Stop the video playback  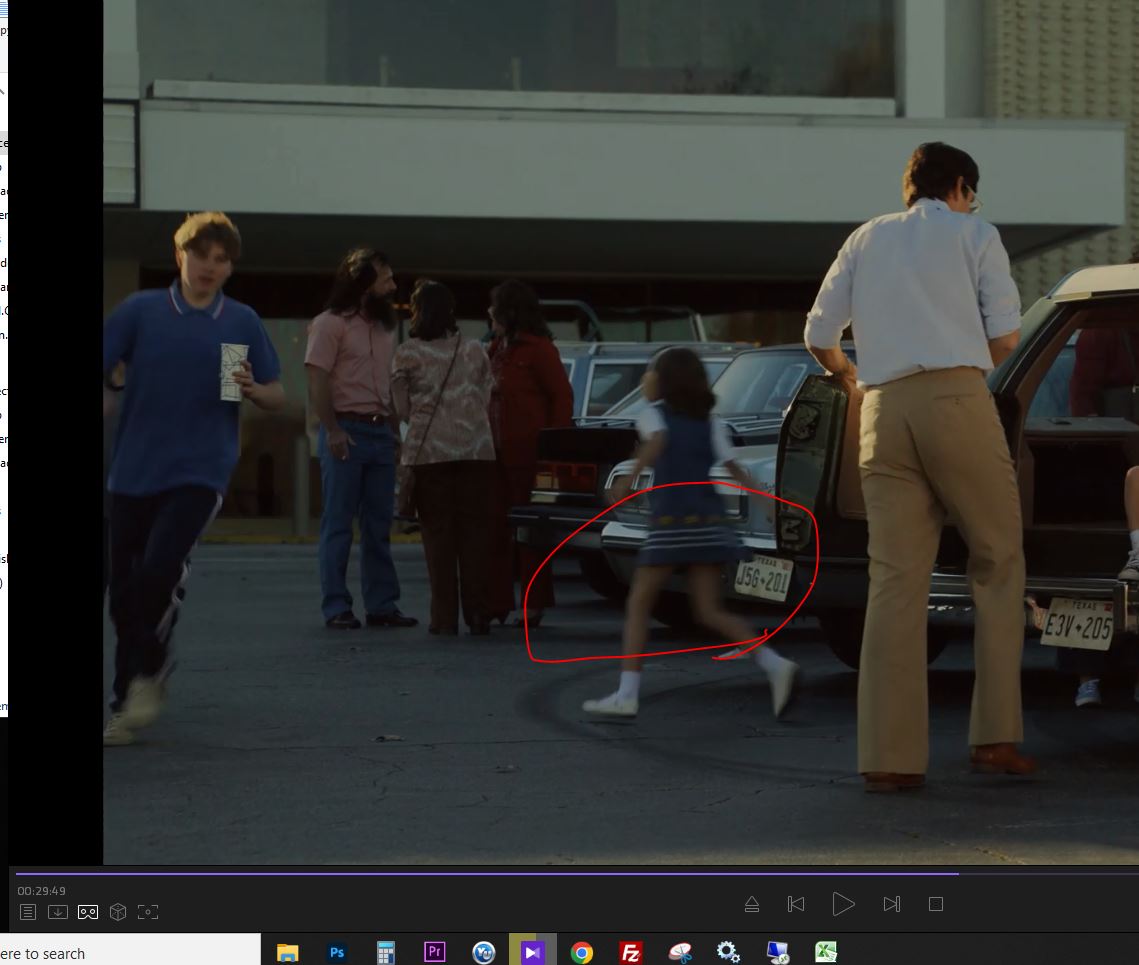(x=936, y=904)
